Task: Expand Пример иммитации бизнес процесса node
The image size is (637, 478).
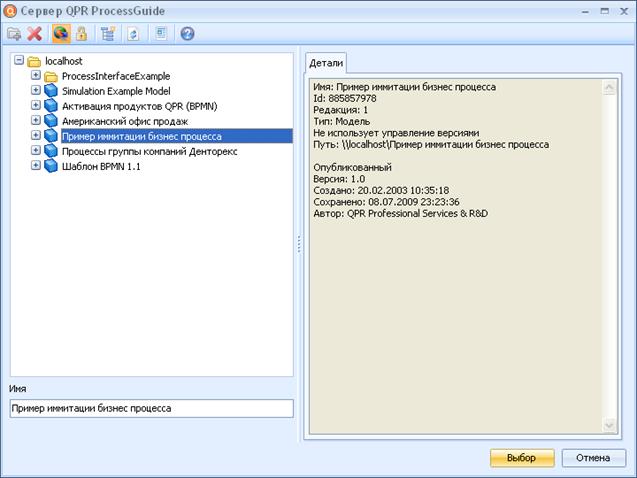Action: (x=36, y=135)
